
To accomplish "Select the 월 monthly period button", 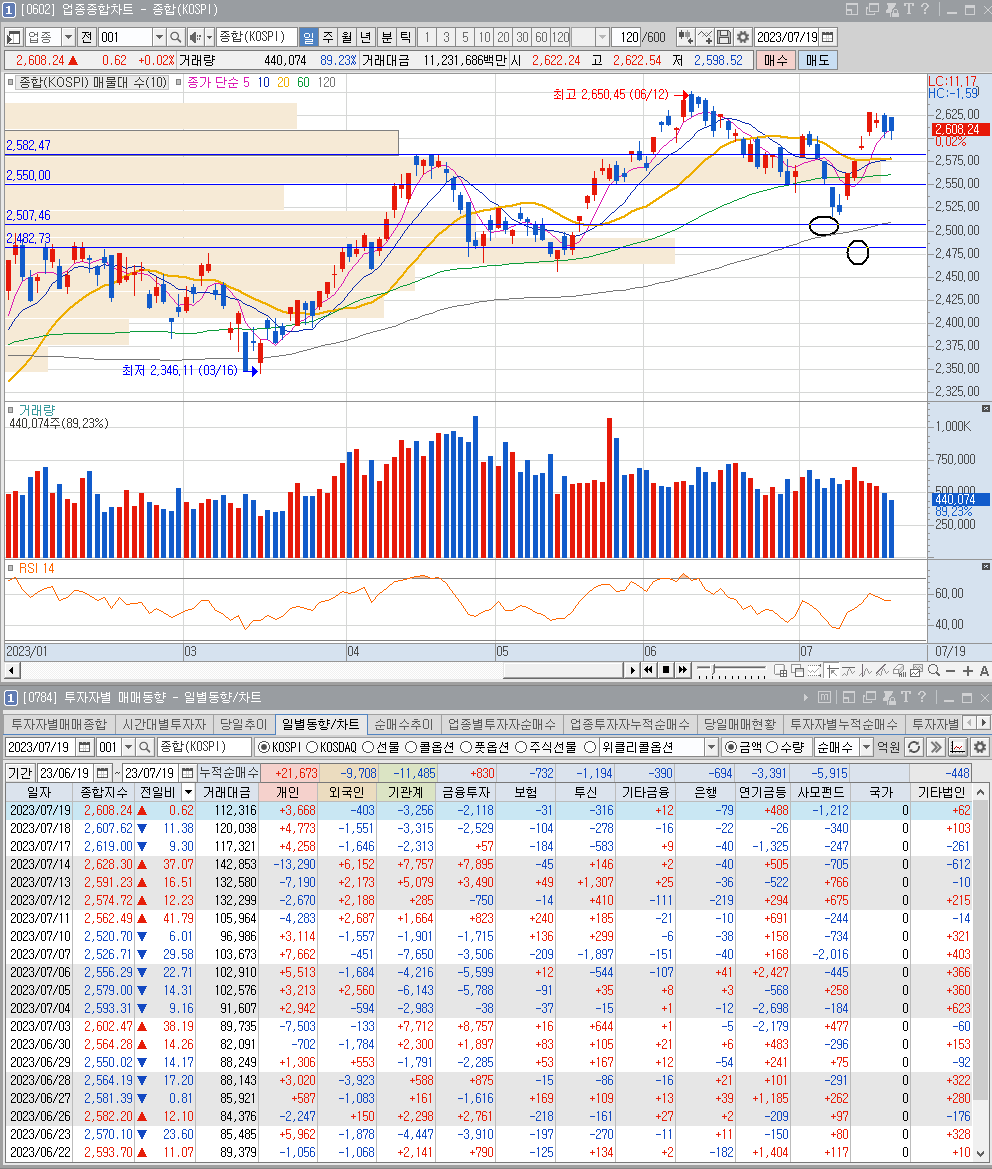I will coord(347,37).
